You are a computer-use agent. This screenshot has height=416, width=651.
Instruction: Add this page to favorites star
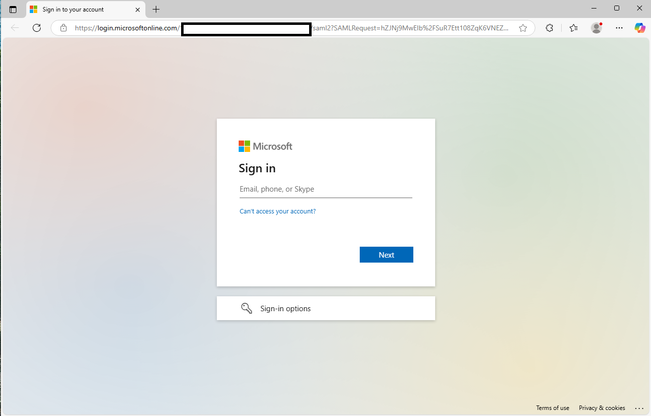(523, 28)
